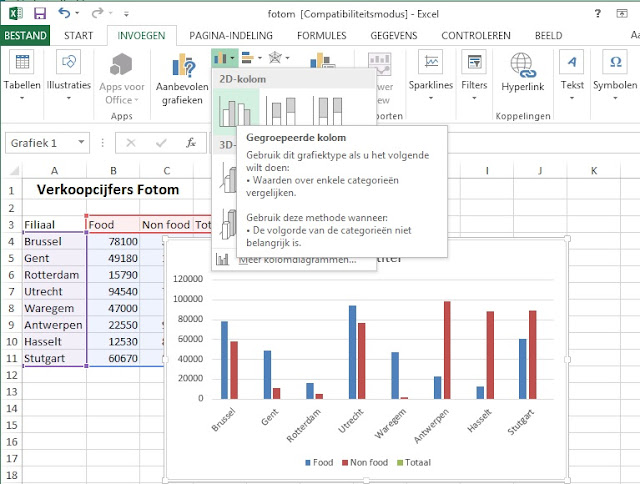Select the INVOEGEN tab
Screen dimensions: 640x484
(142, 36)
